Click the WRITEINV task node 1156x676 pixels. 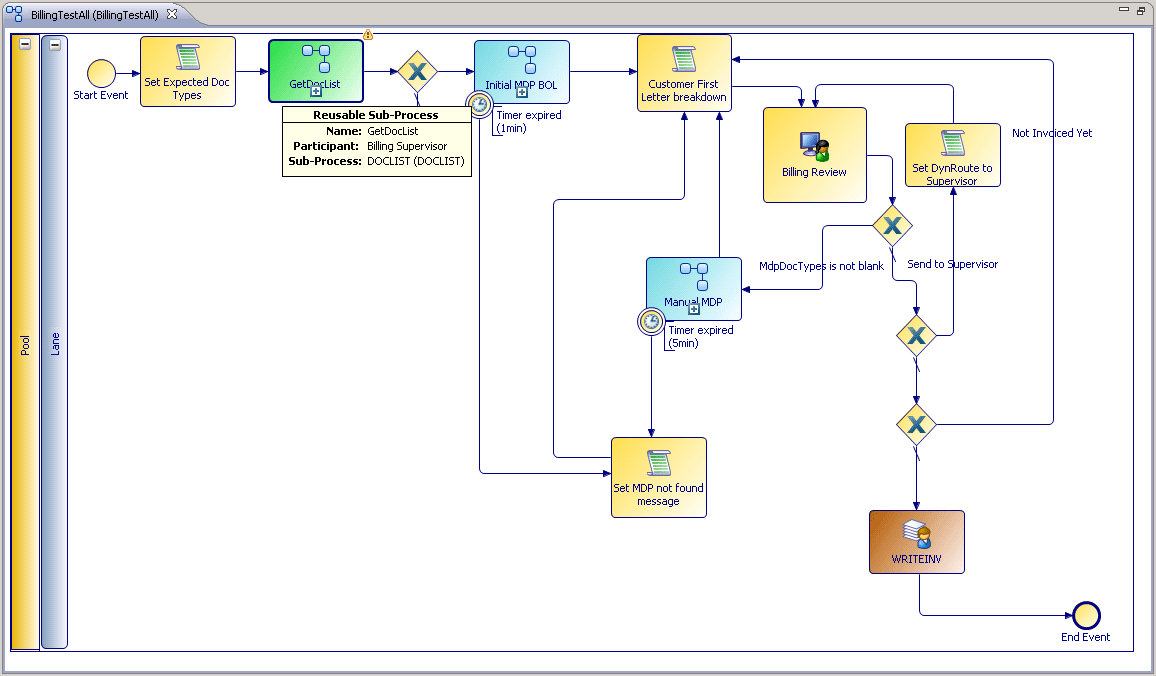point(916,541)
